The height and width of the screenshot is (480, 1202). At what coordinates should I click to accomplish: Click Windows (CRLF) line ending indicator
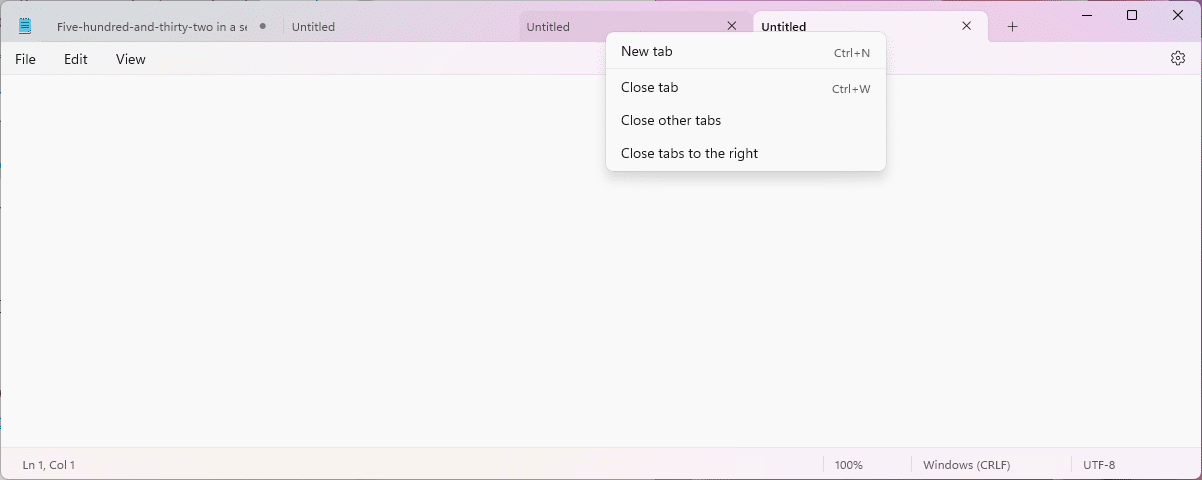[966, 465]
